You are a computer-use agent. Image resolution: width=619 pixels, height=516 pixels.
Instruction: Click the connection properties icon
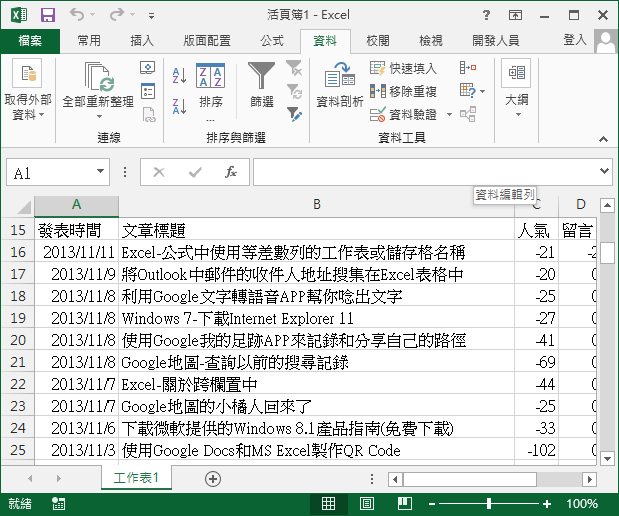click(148, 91)
